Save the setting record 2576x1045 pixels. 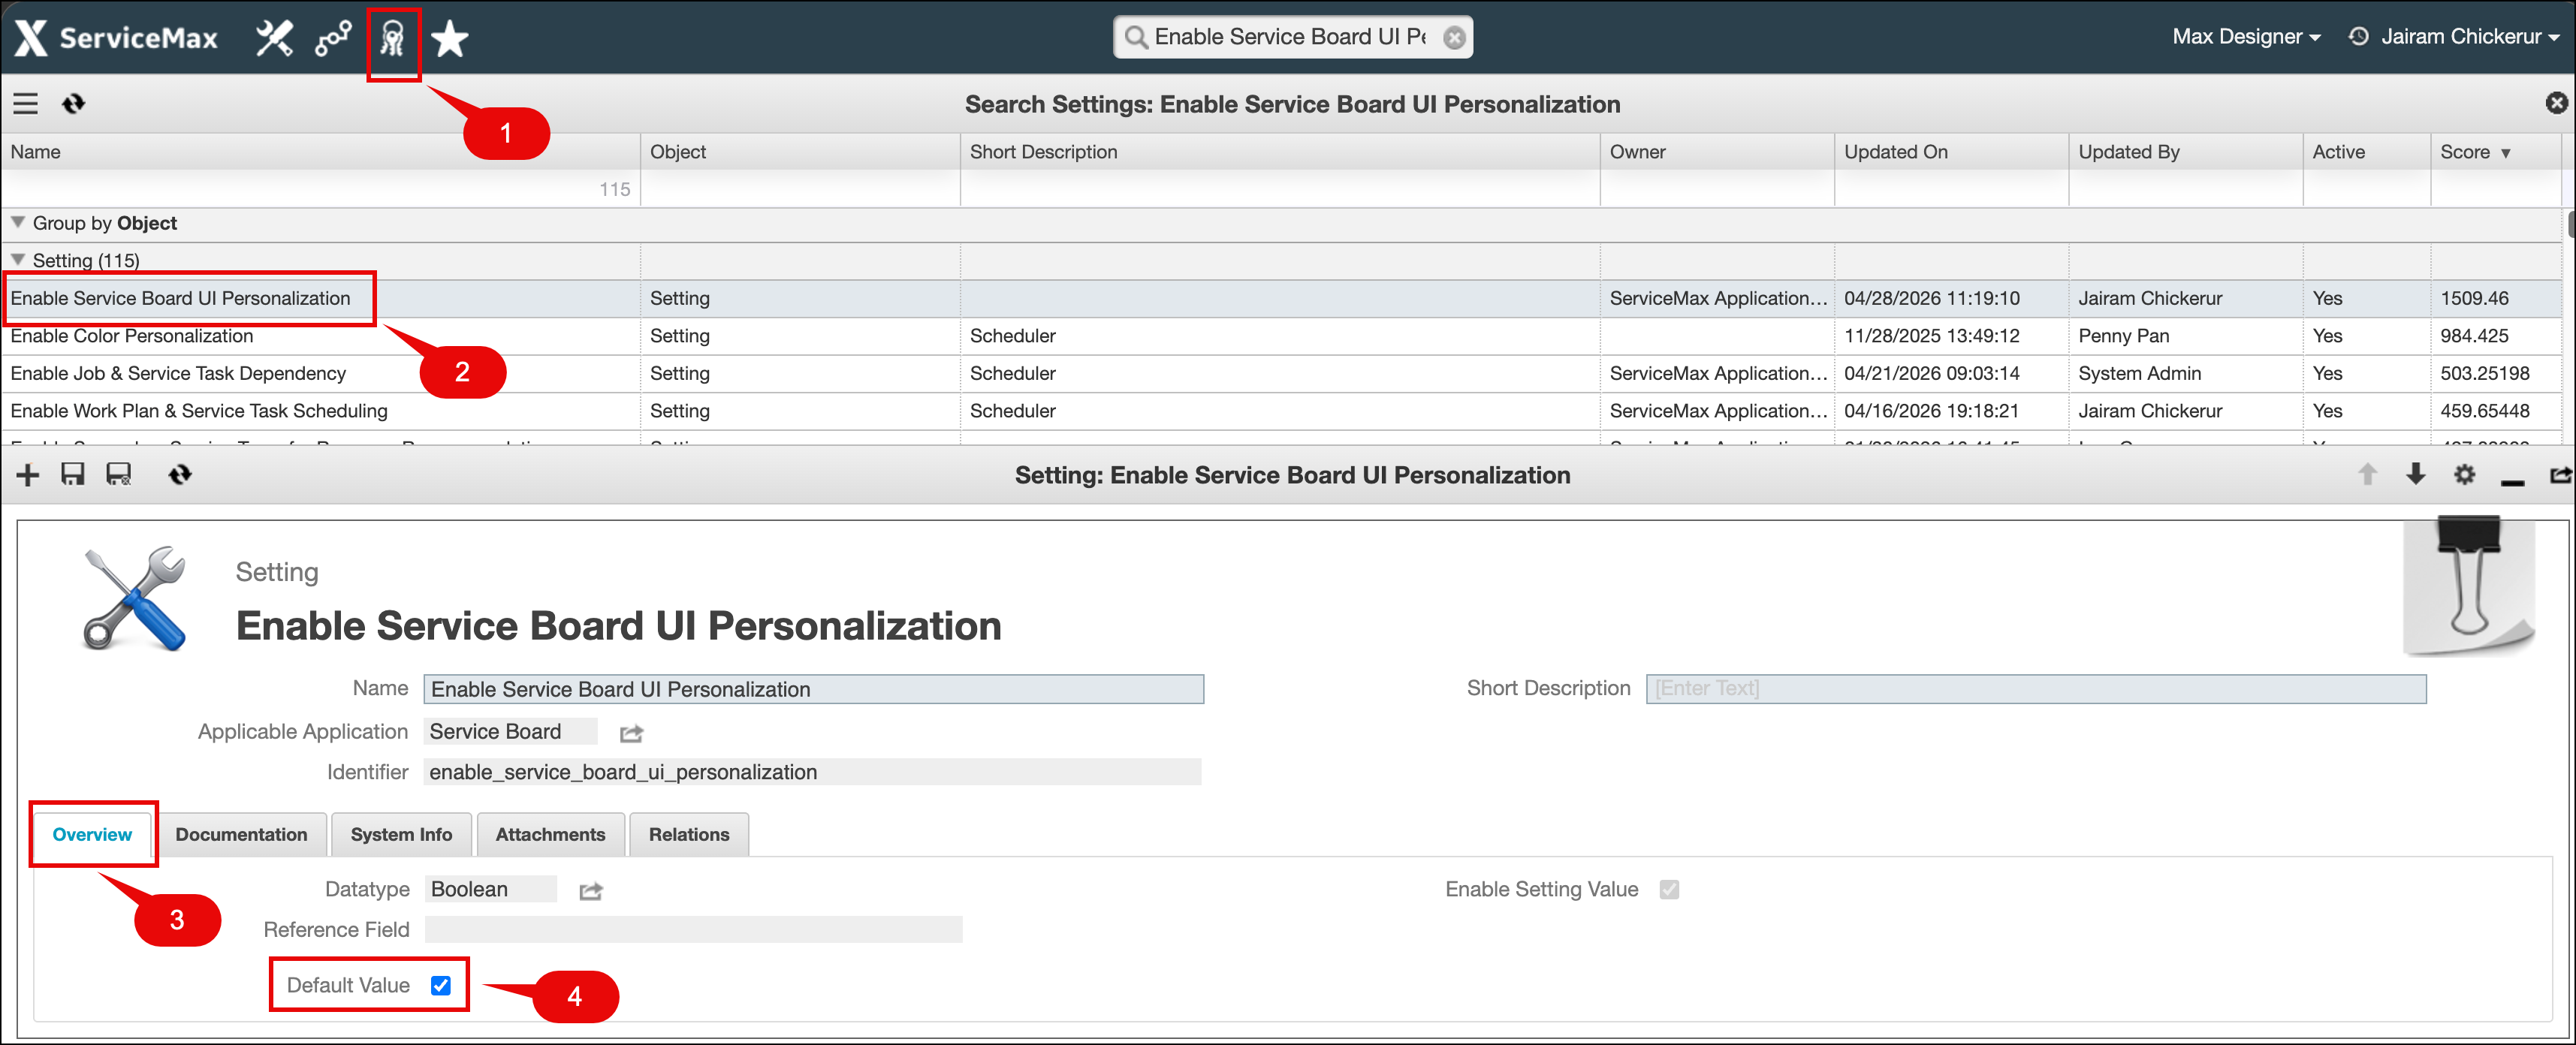point(72,474)
